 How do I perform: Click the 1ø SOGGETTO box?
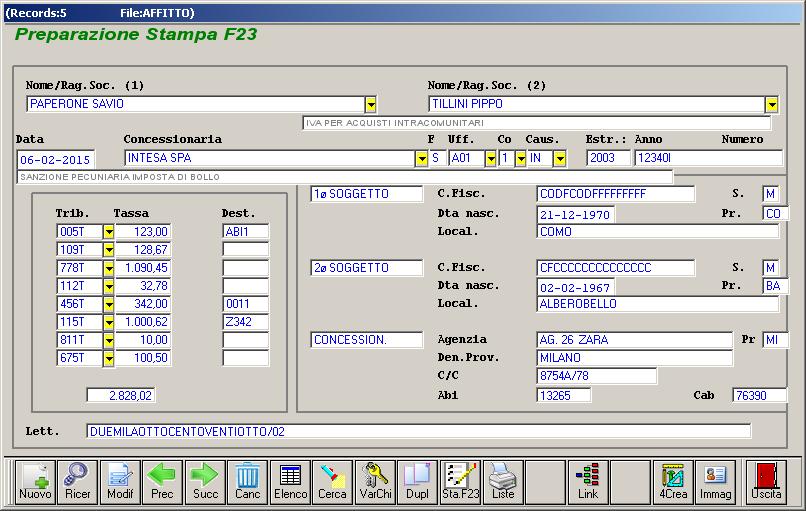pos(367,194)
